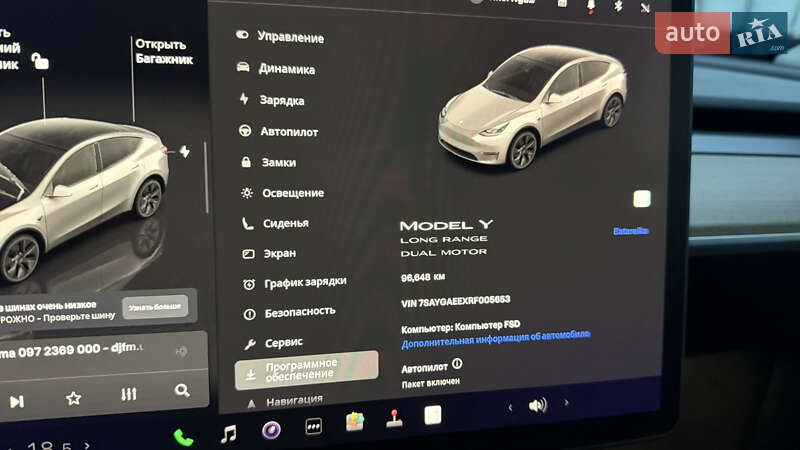This screenshot has height=450, width=800.
Task: Tap the djfm radio station title
Action: pyautogui.click(x=71, y=351)
